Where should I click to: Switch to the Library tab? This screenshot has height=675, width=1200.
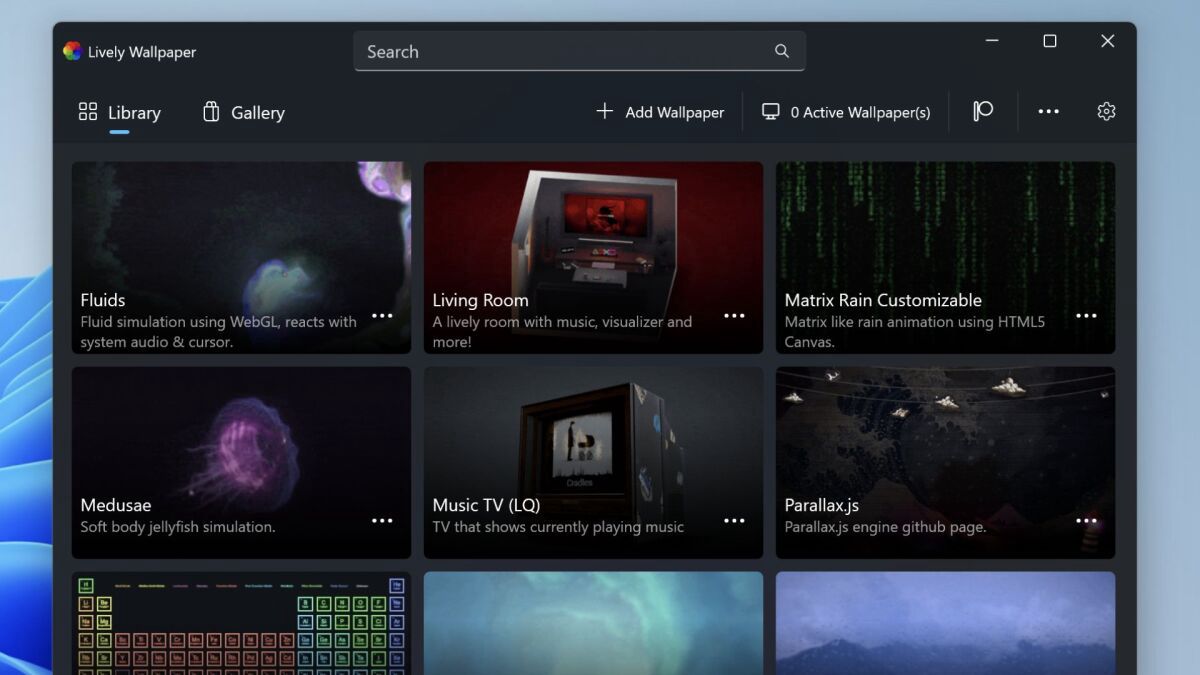coord(120,113)
